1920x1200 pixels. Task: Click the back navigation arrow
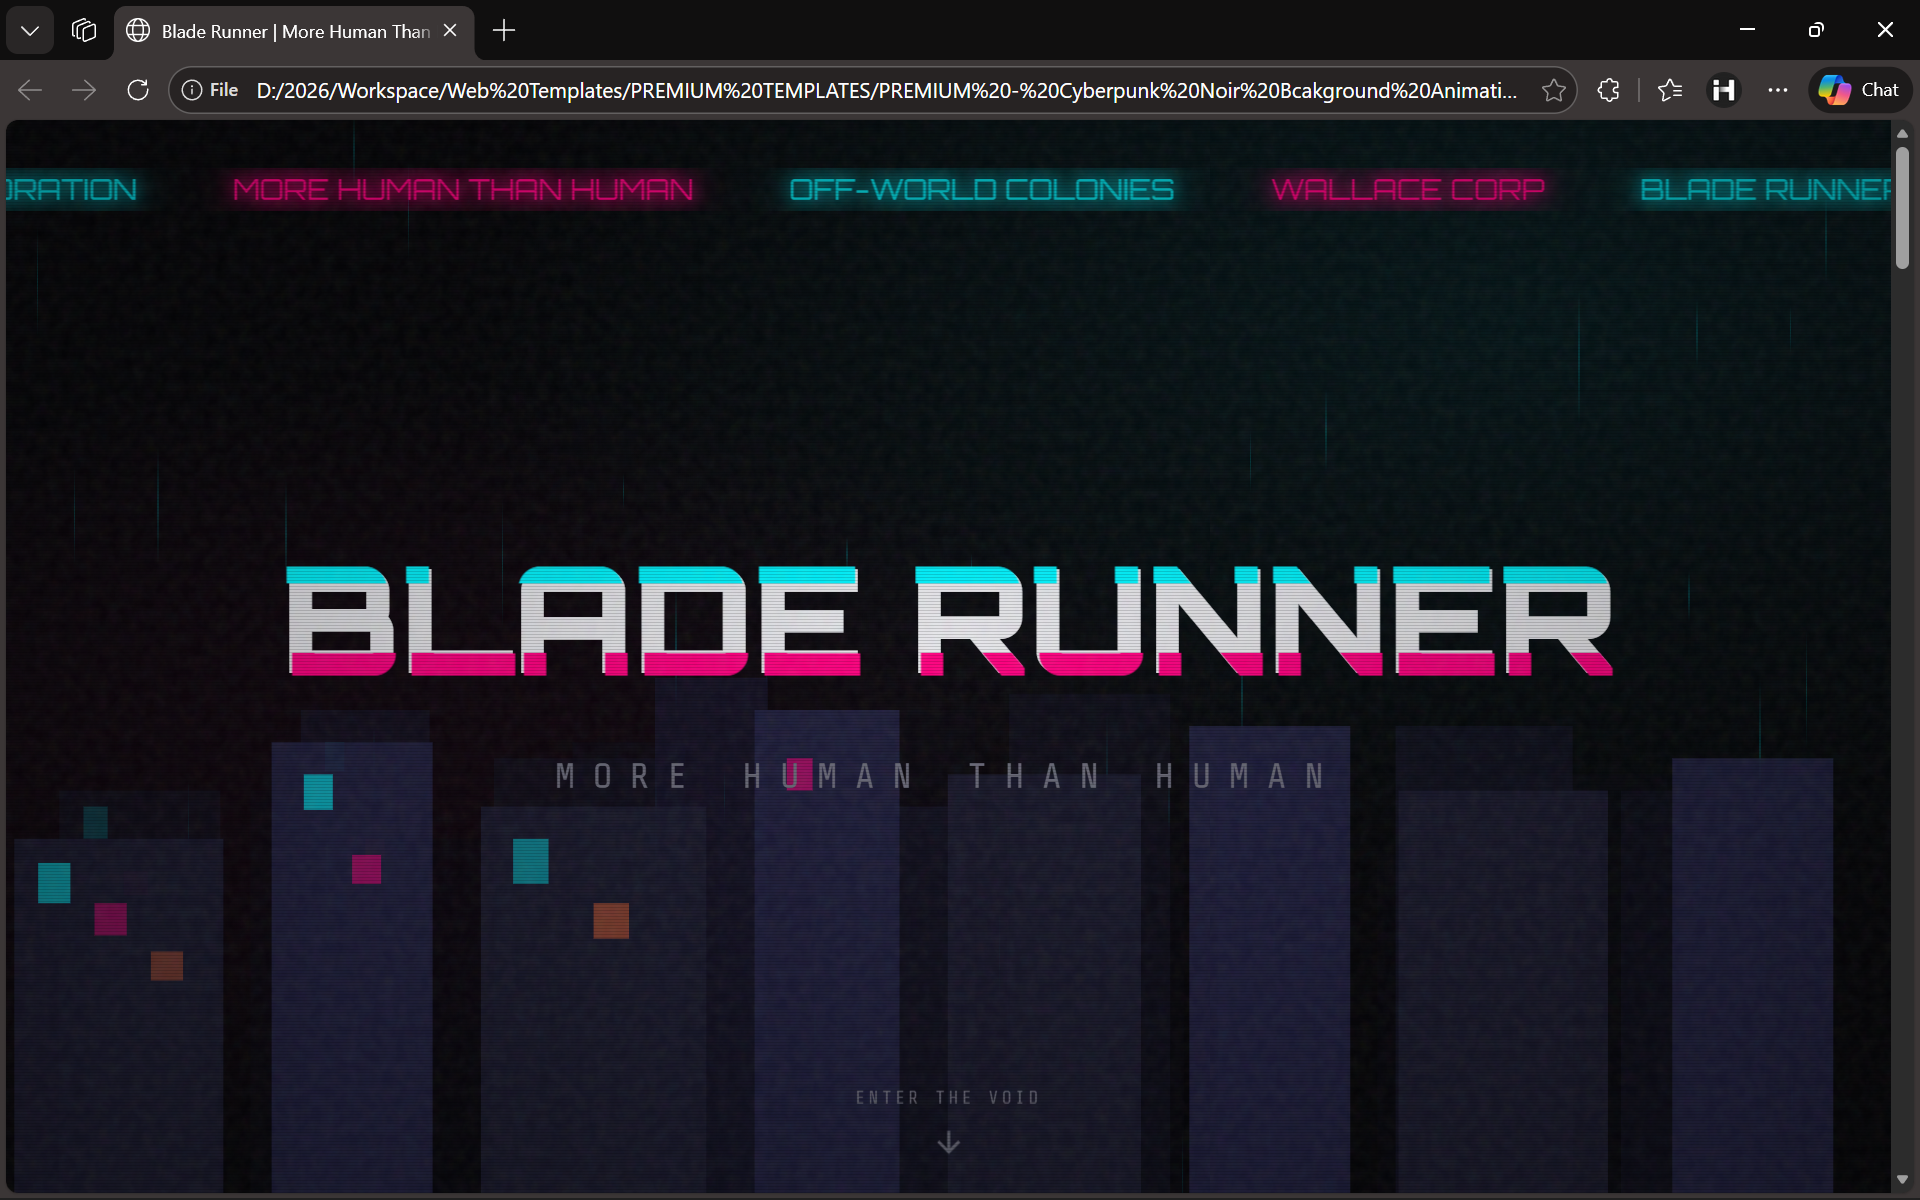tap(30, 90)
